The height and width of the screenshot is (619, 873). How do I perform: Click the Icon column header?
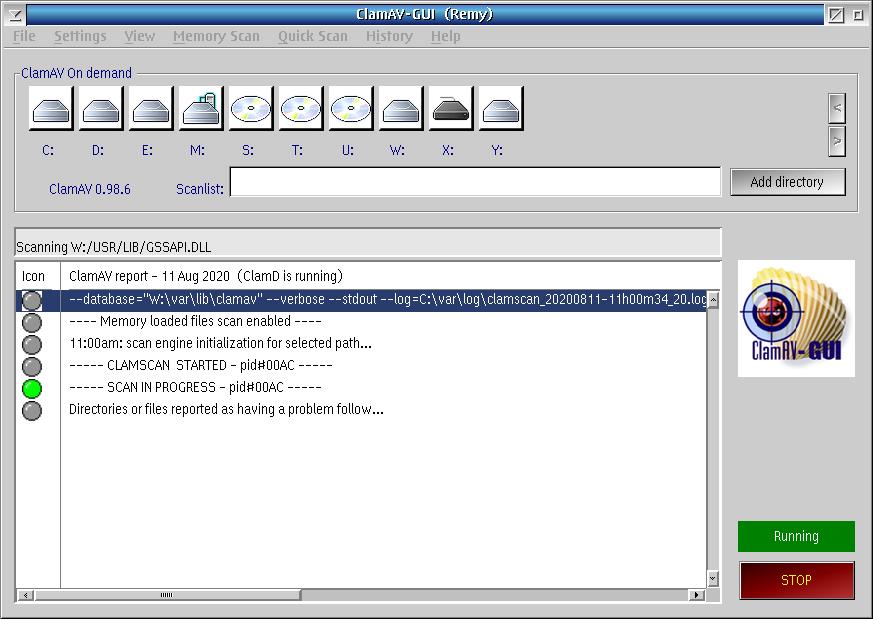pos(38,276)
